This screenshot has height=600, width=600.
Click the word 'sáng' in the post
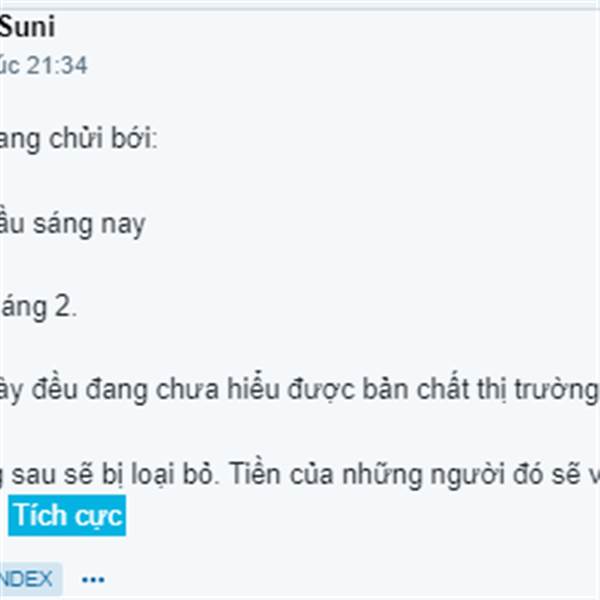click(x=63, y=225)
